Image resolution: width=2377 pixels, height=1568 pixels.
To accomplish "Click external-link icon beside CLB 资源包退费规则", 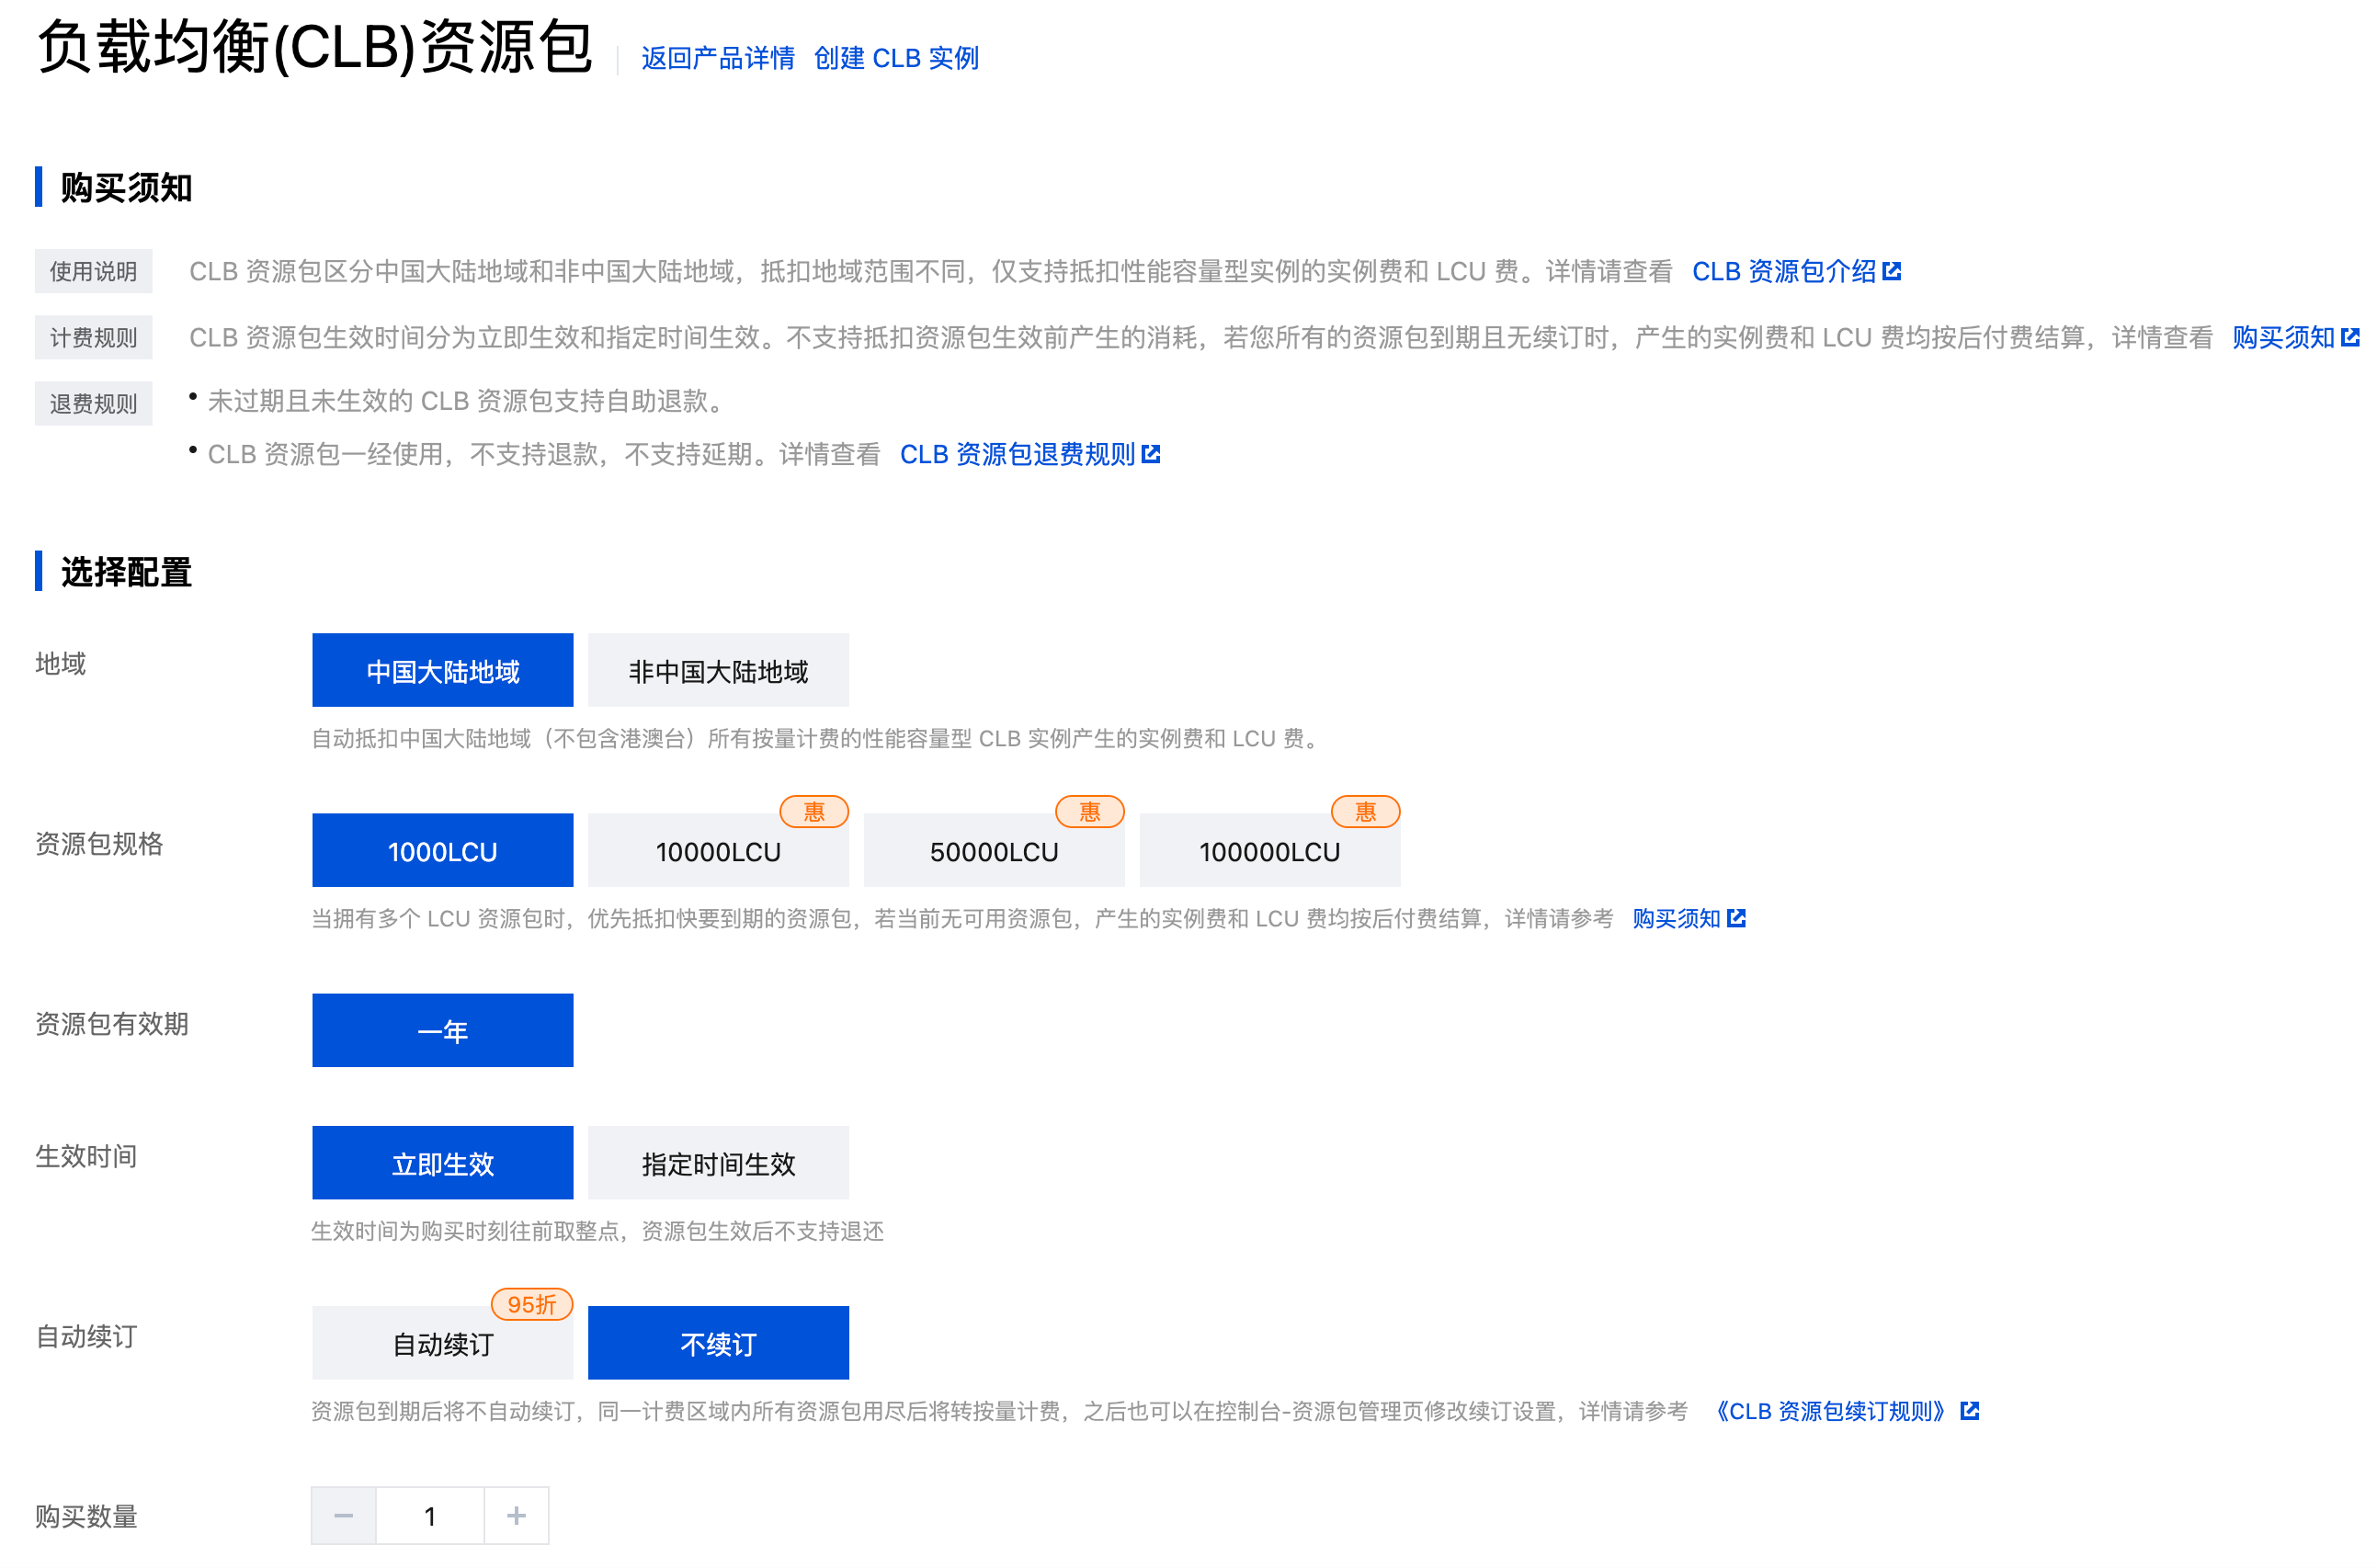I will point(1150,454).
